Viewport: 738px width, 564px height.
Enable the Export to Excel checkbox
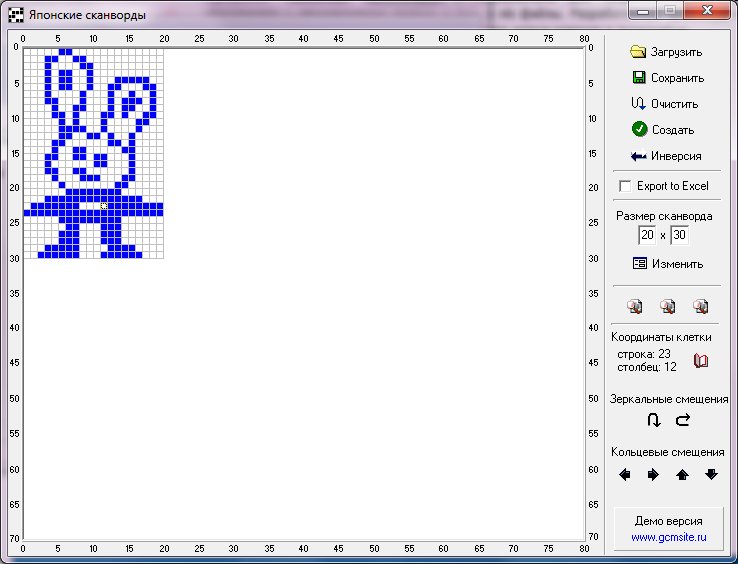[x=625, y=186]
